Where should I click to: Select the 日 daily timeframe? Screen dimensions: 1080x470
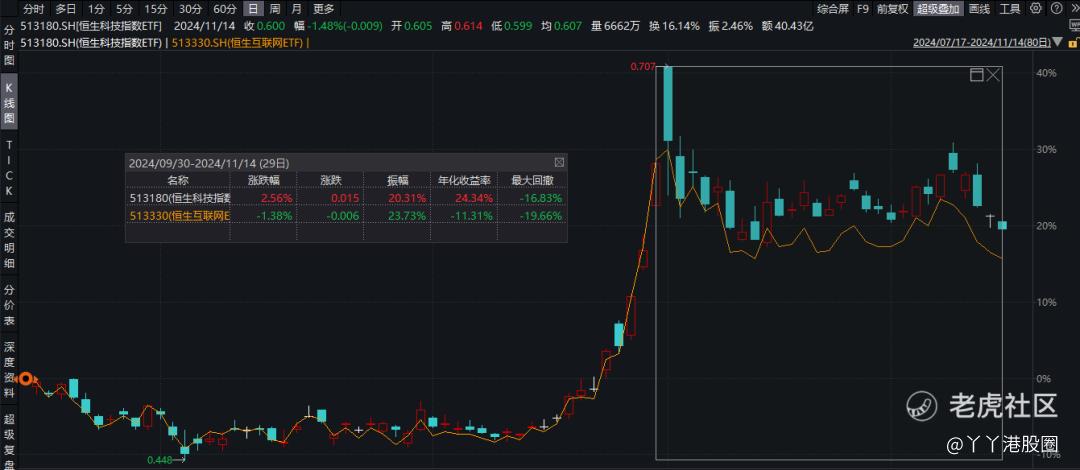254,9
